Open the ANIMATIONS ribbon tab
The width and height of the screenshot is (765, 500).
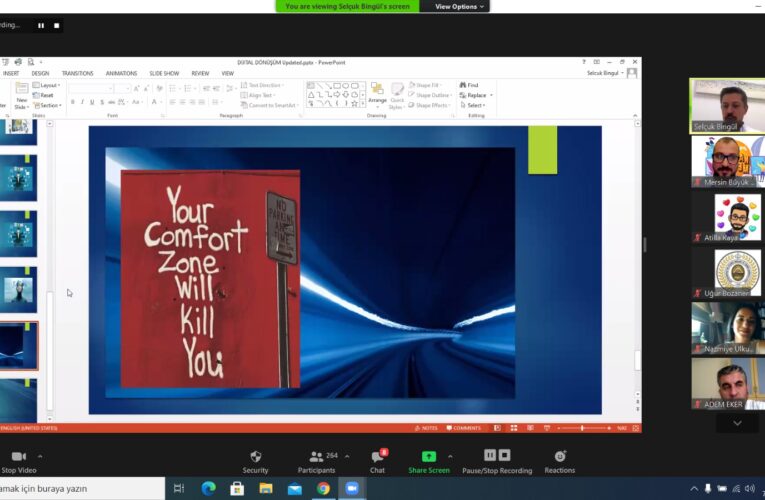121,73
